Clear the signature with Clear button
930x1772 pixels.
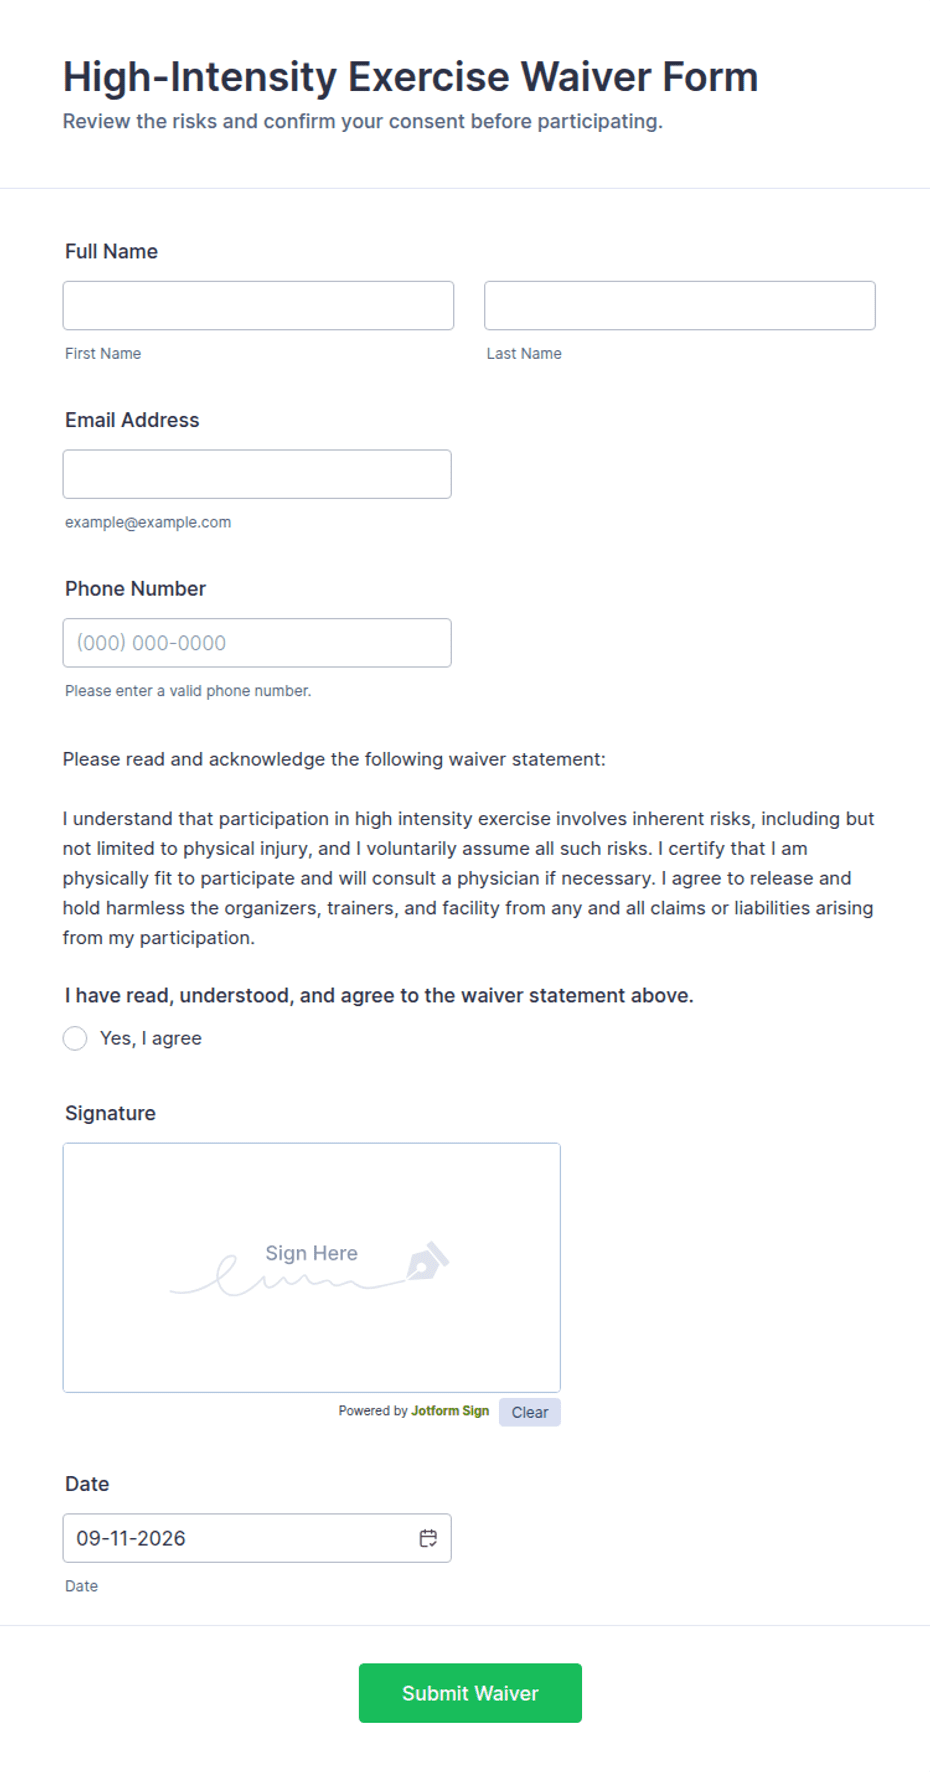point(530,1412)
